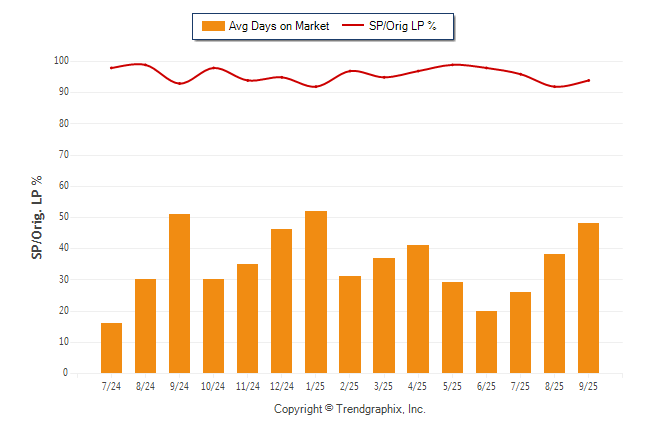Select the 9/25 orange bar
The image size is (646, 434).
pos(588,298)
